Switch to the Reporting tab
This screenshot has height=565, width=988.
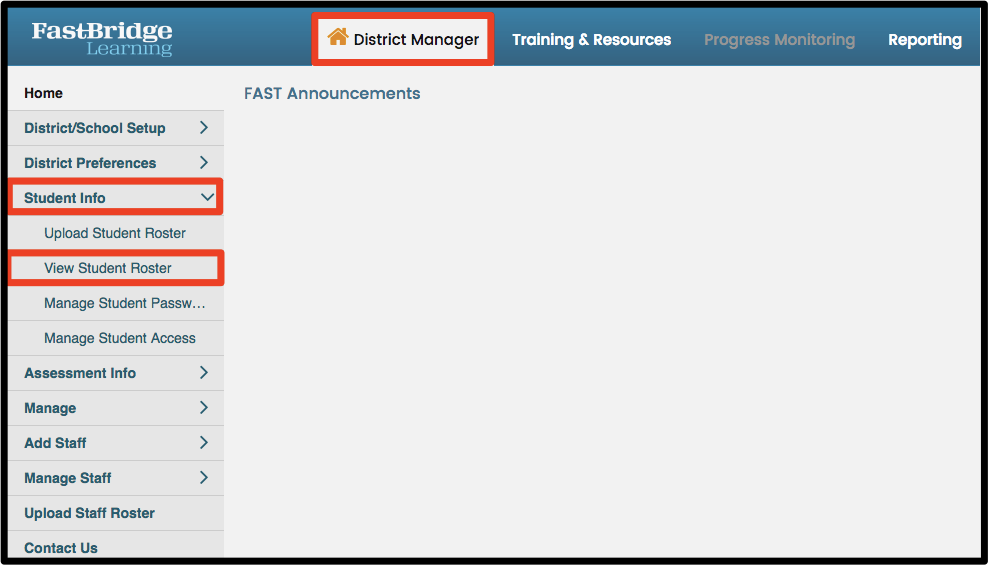pos(924,40)
